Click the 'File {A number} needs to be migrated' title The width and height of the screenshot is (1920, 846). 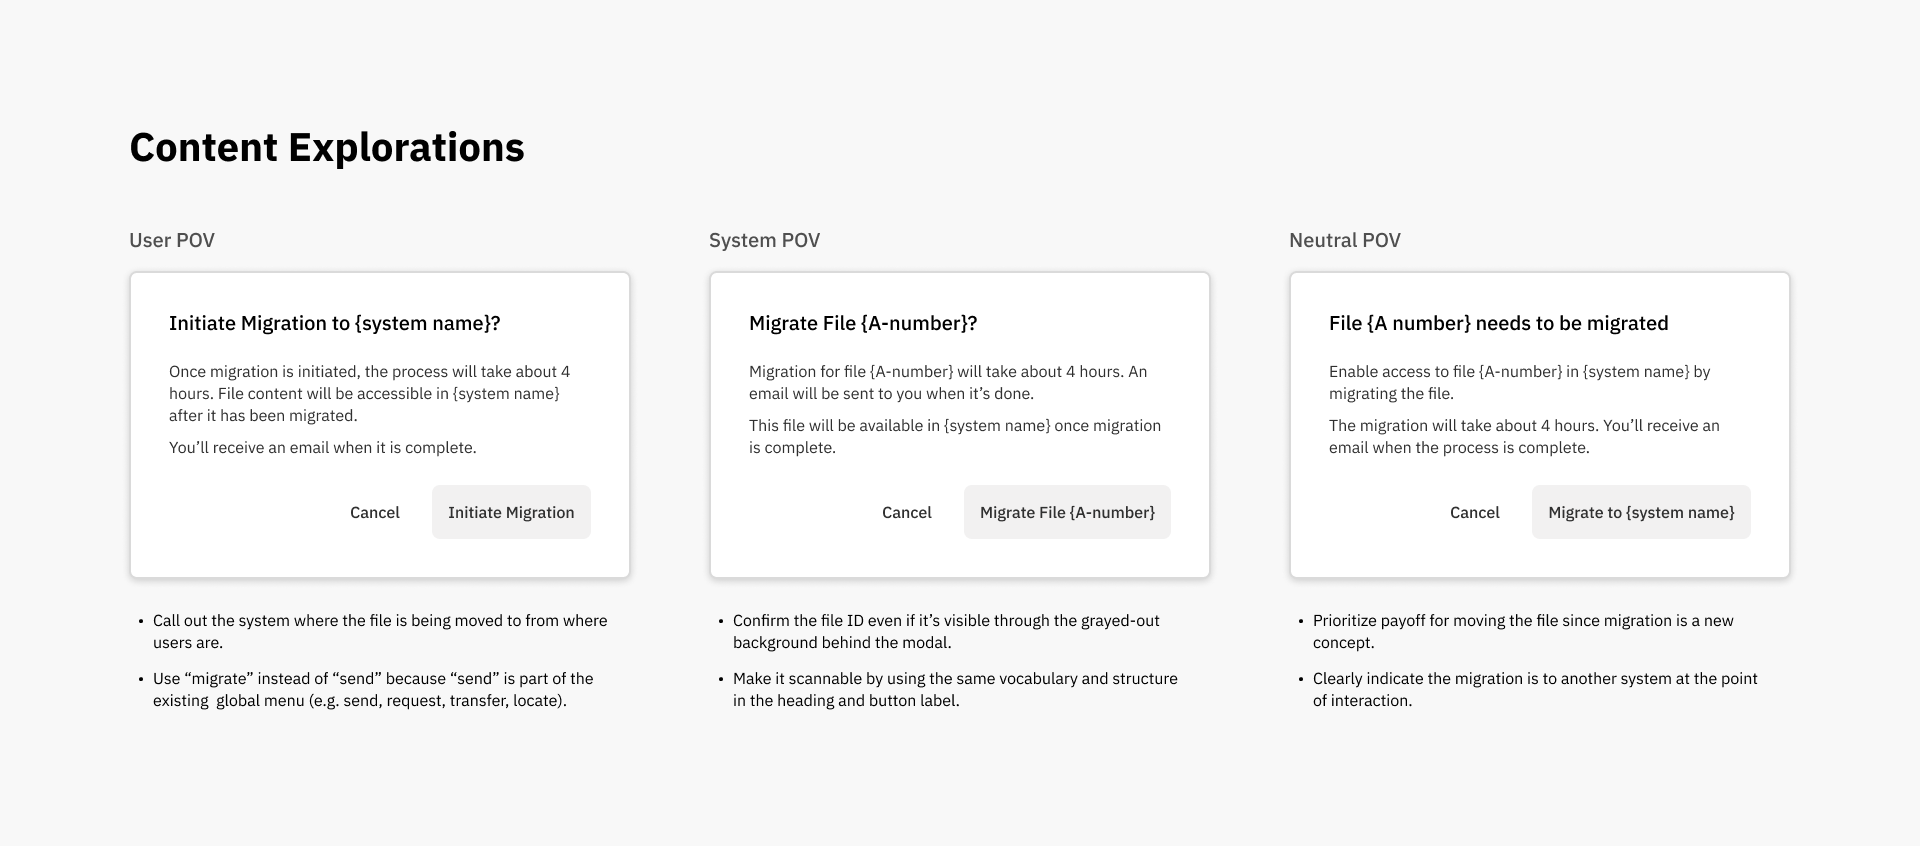coord(1498,323)
